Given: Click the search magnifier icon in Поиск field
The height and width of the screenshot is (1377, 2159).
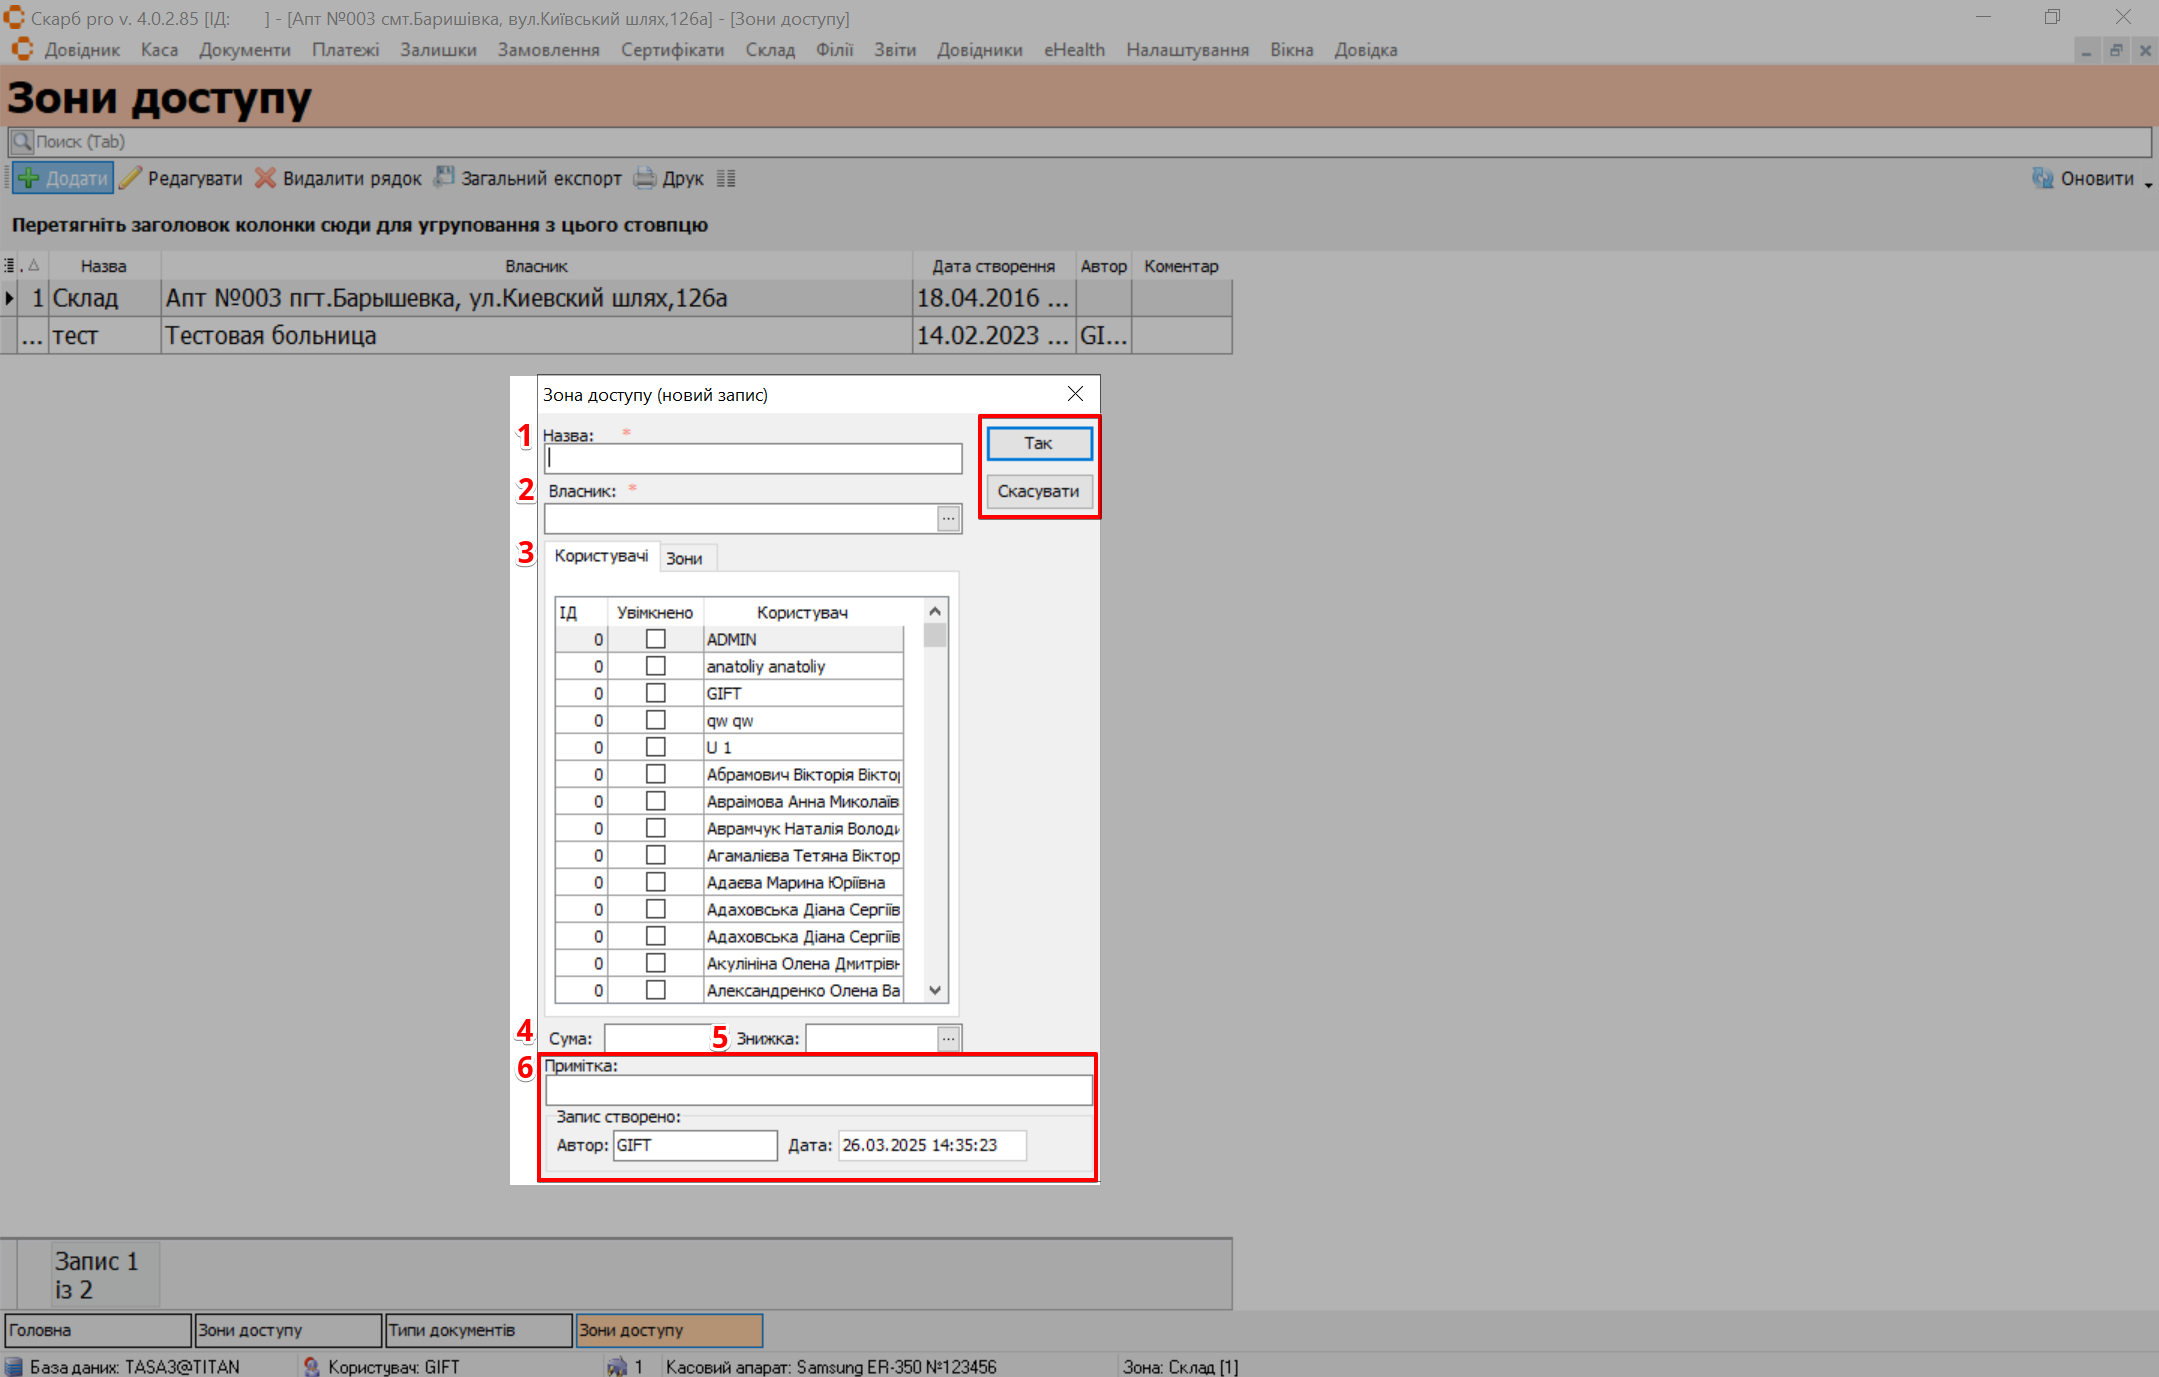Looking at the screenshot, I should pyautogui.click(x=22, y=142).
